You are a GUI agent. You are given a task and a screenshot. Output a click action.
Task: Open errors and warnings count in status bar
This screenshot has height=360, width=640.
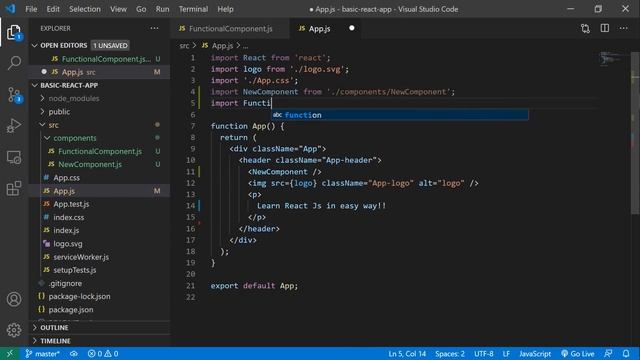[103, 353]
